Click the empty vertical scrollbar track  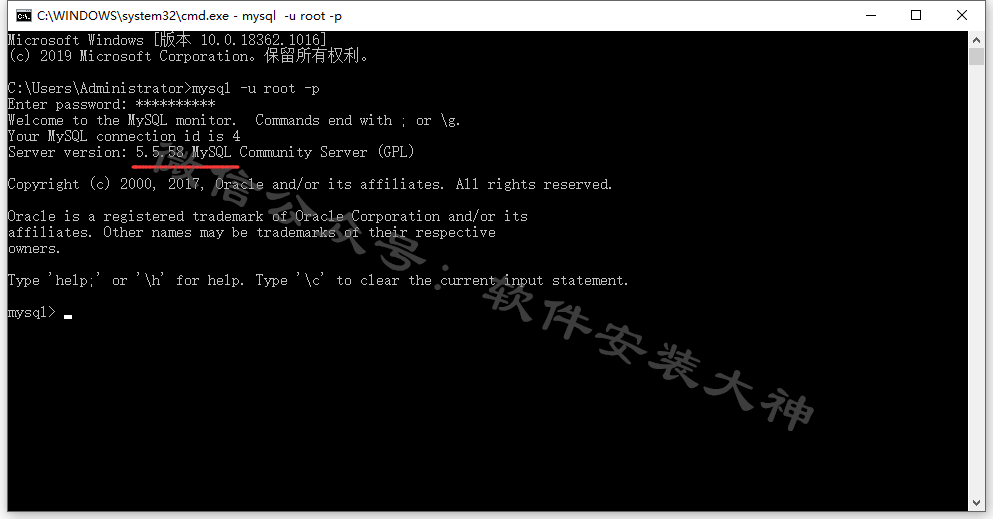[976, 278]
